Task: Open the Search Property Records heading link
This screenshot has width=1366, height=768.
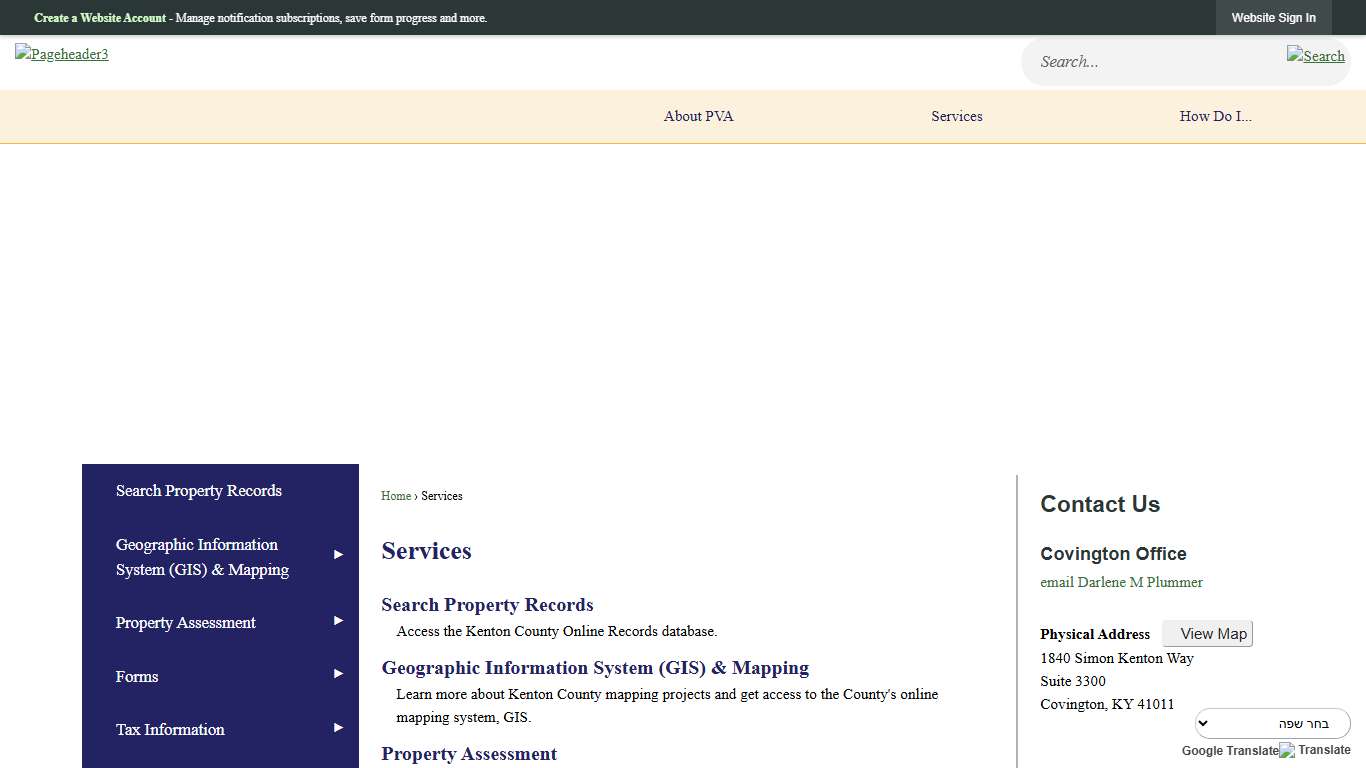Action: (487, 605)
